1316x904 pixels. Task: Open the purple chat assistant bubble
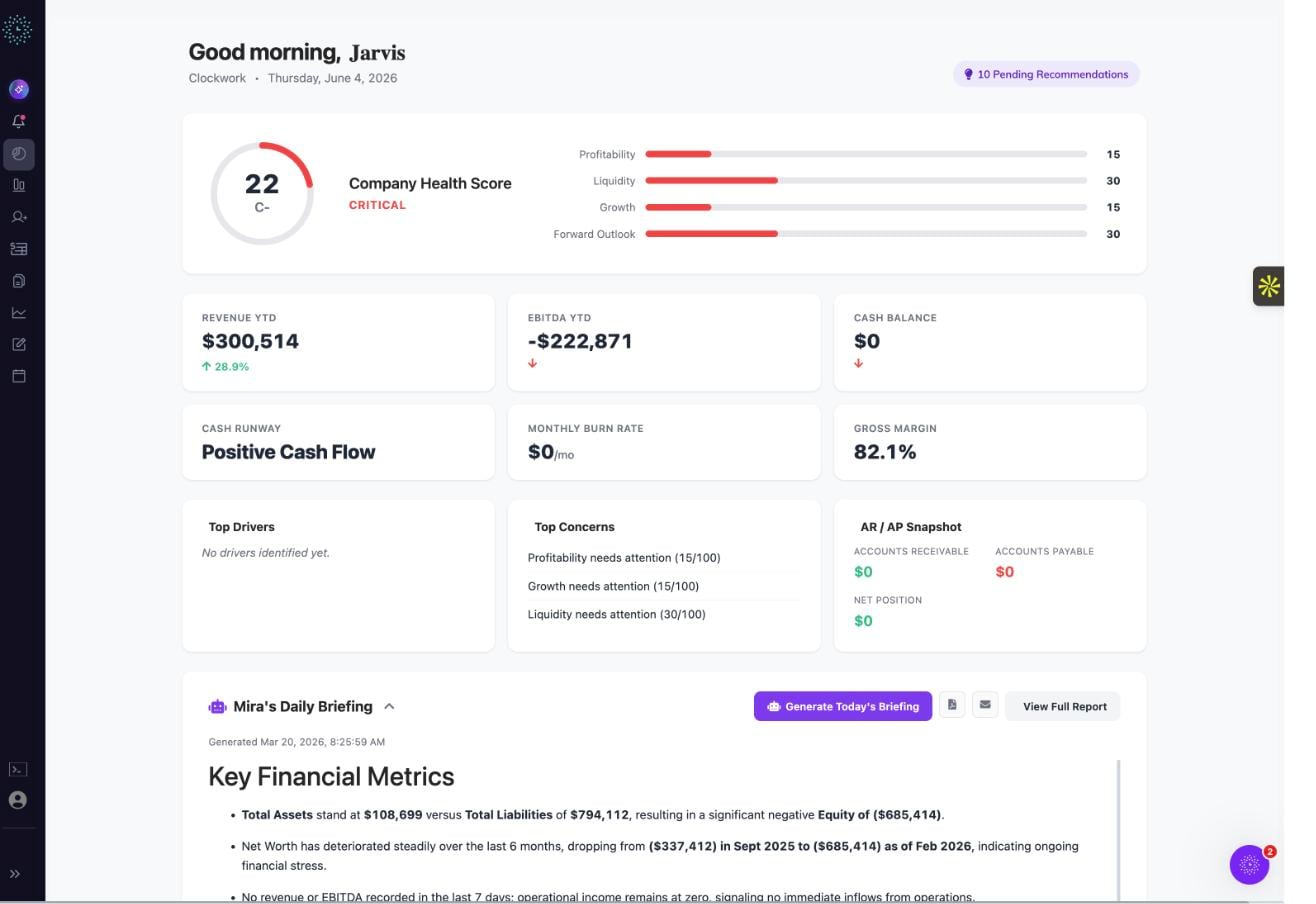[x=1249, y=865]
